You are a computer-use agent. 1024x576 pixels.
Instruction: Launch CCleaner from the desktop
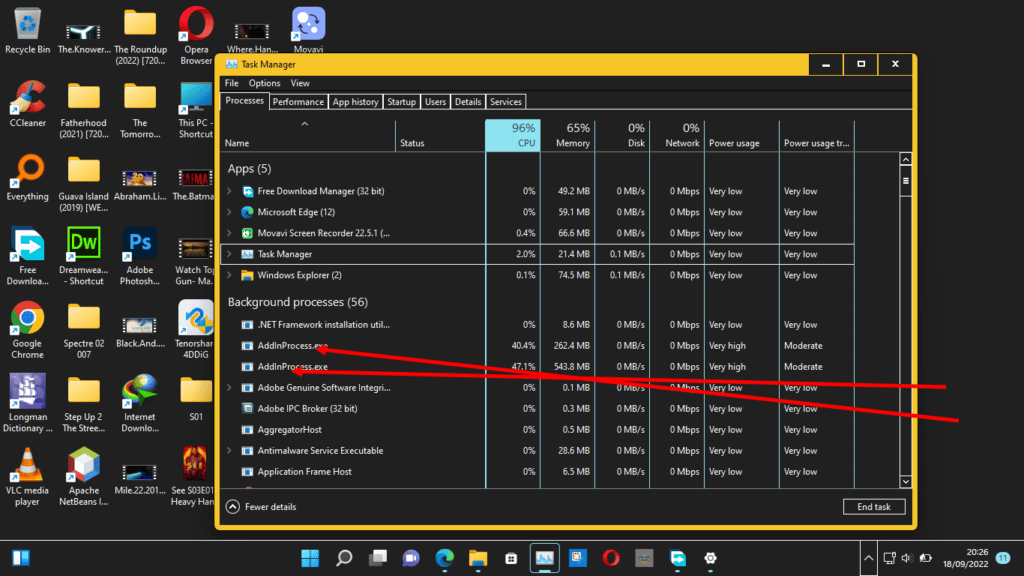27,104
